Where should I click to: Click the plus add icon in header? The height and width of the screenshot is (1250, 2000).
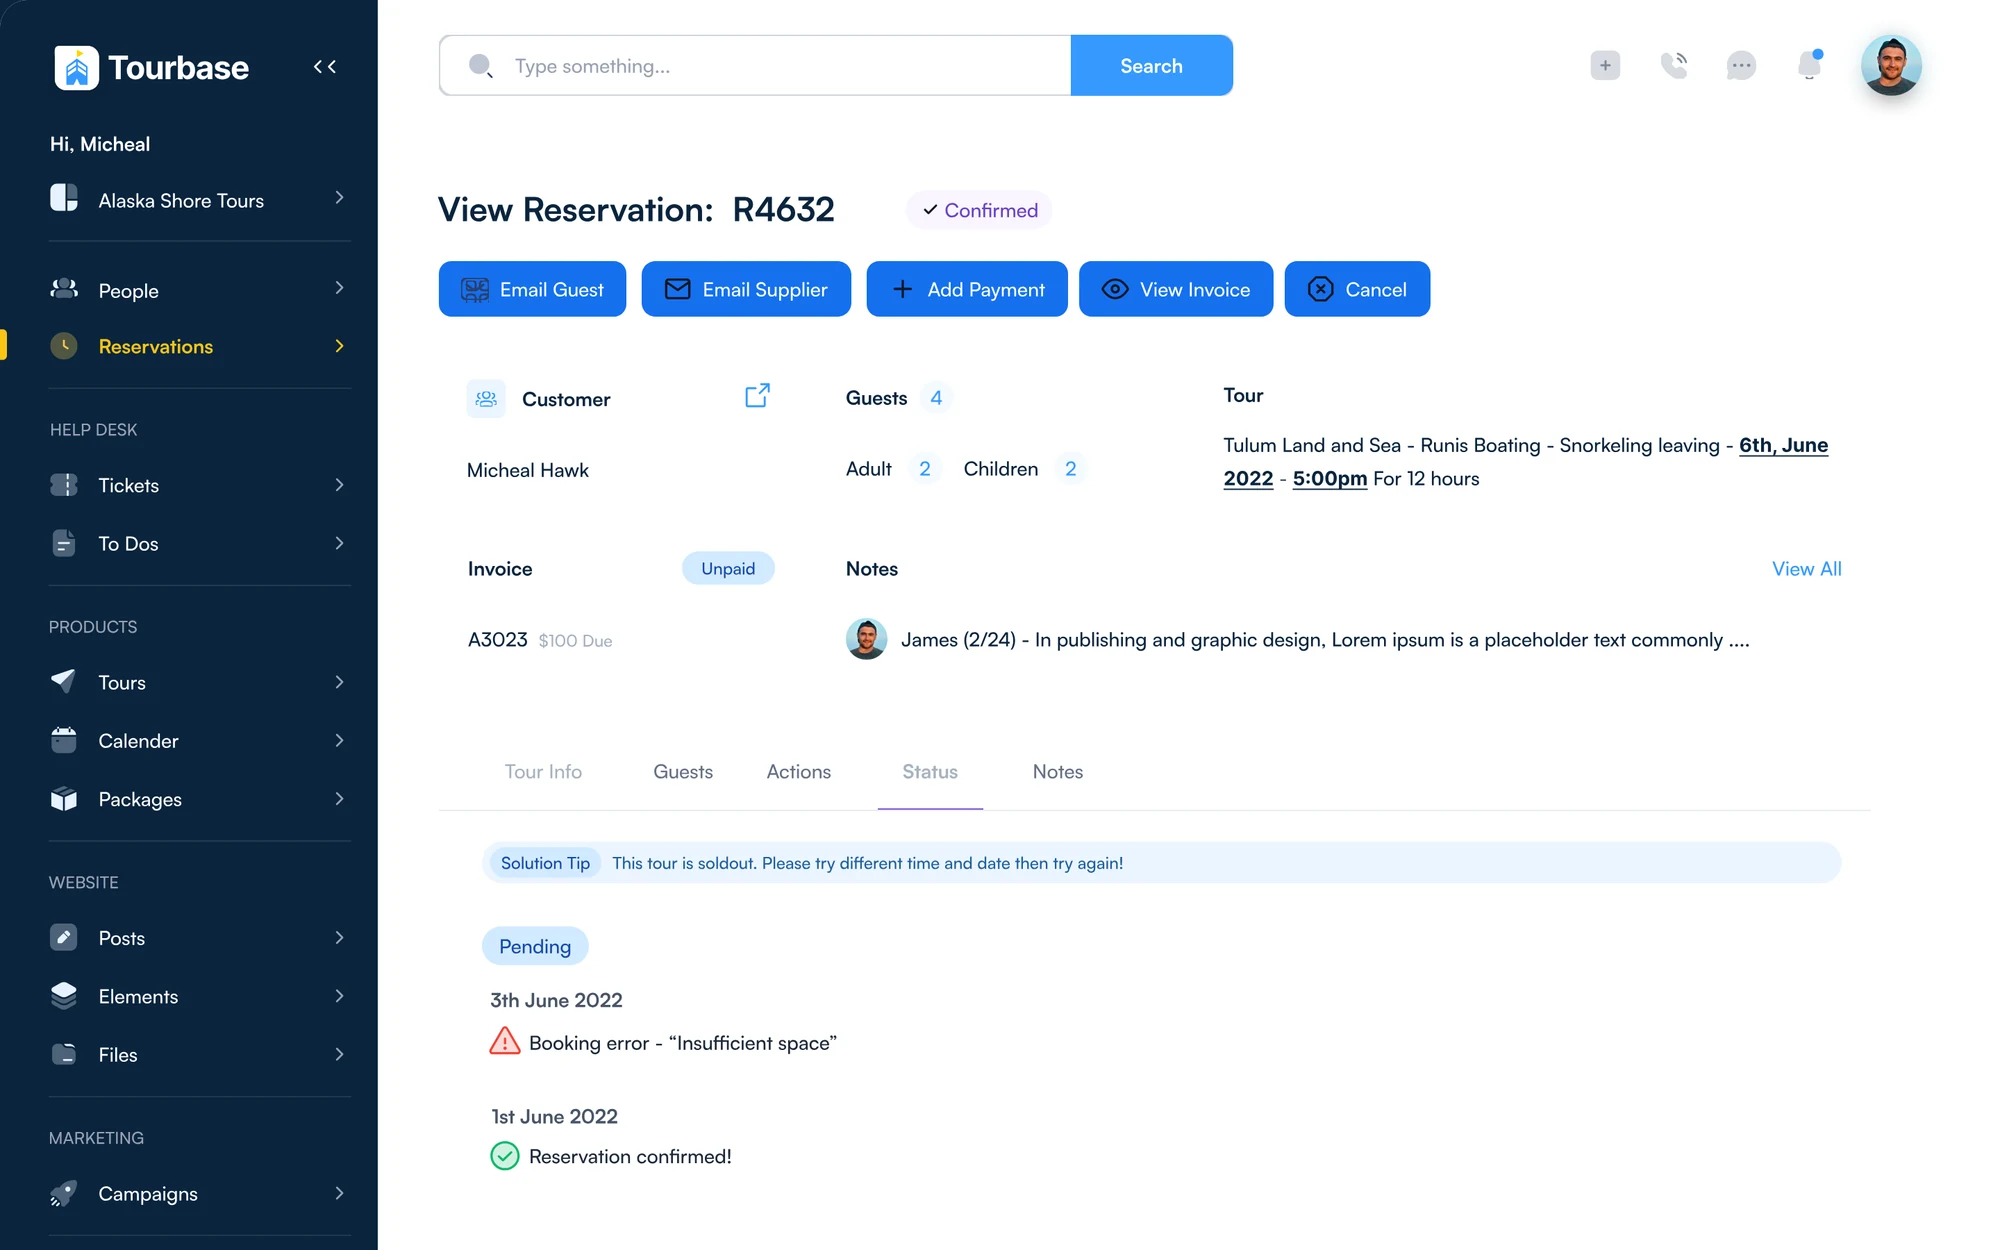[1605, 66]
